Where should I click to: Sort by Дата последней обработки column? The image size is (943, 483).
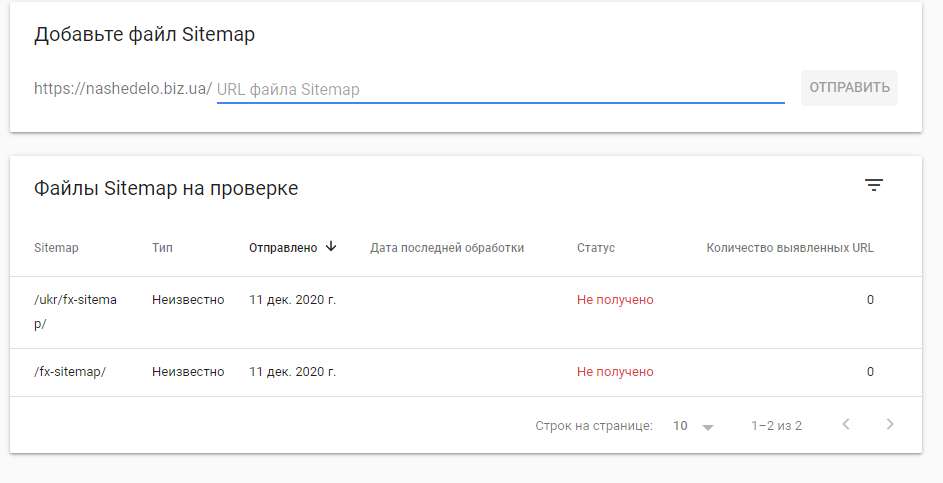click(x=447, y=248)
